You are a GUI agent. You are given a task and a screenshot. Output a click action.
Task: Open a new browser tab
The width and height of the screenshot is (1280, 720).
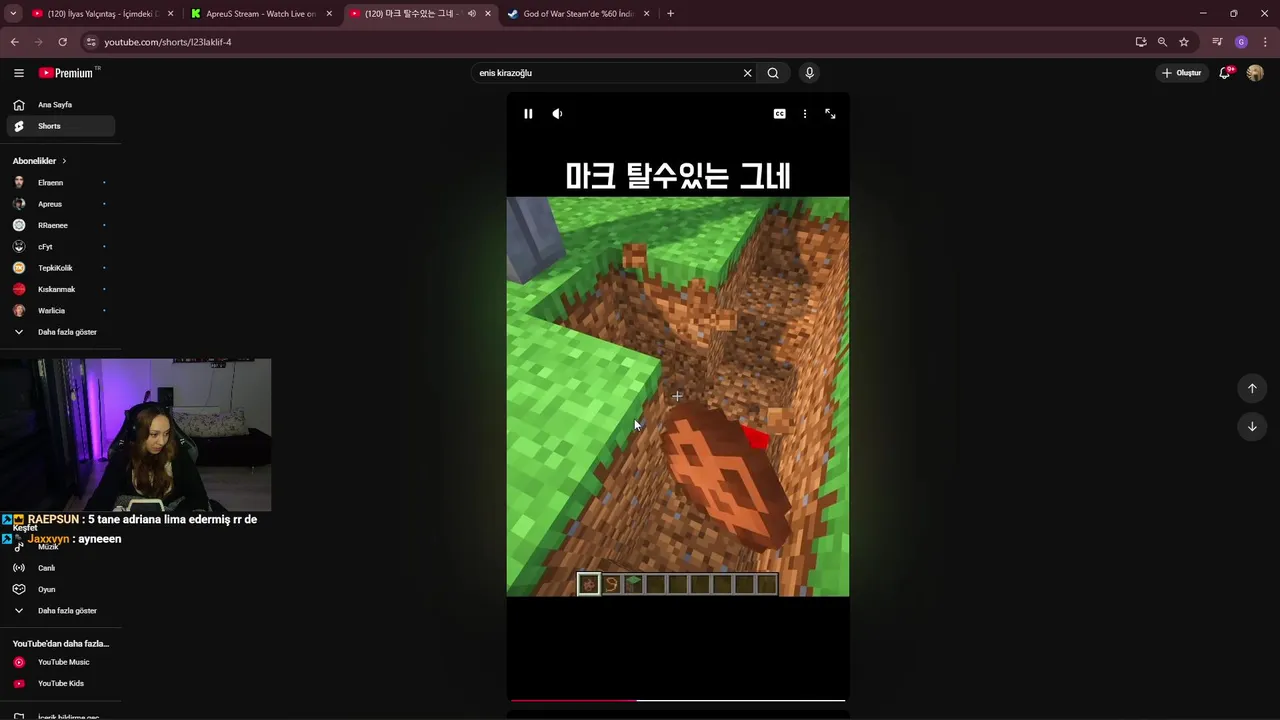tap(670, 14)
